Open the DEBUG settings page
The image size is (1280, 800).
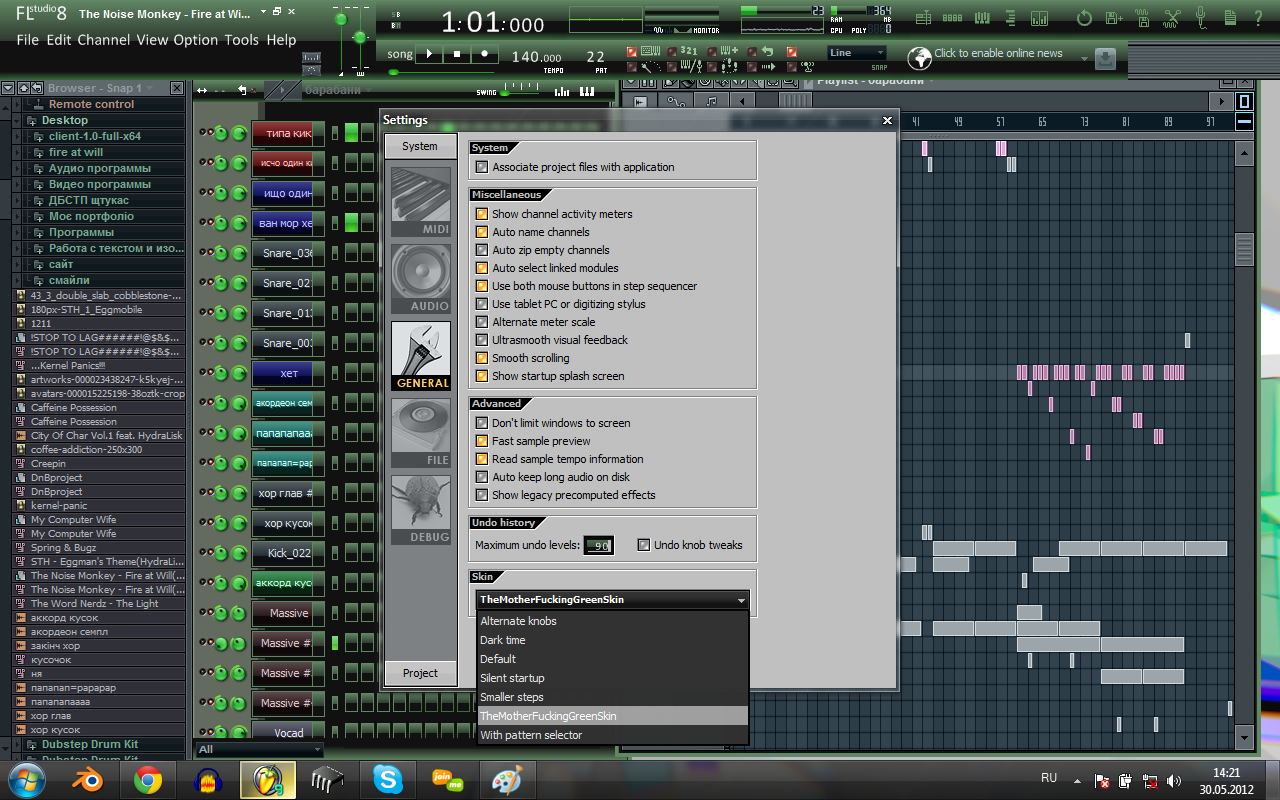[421, 510]
